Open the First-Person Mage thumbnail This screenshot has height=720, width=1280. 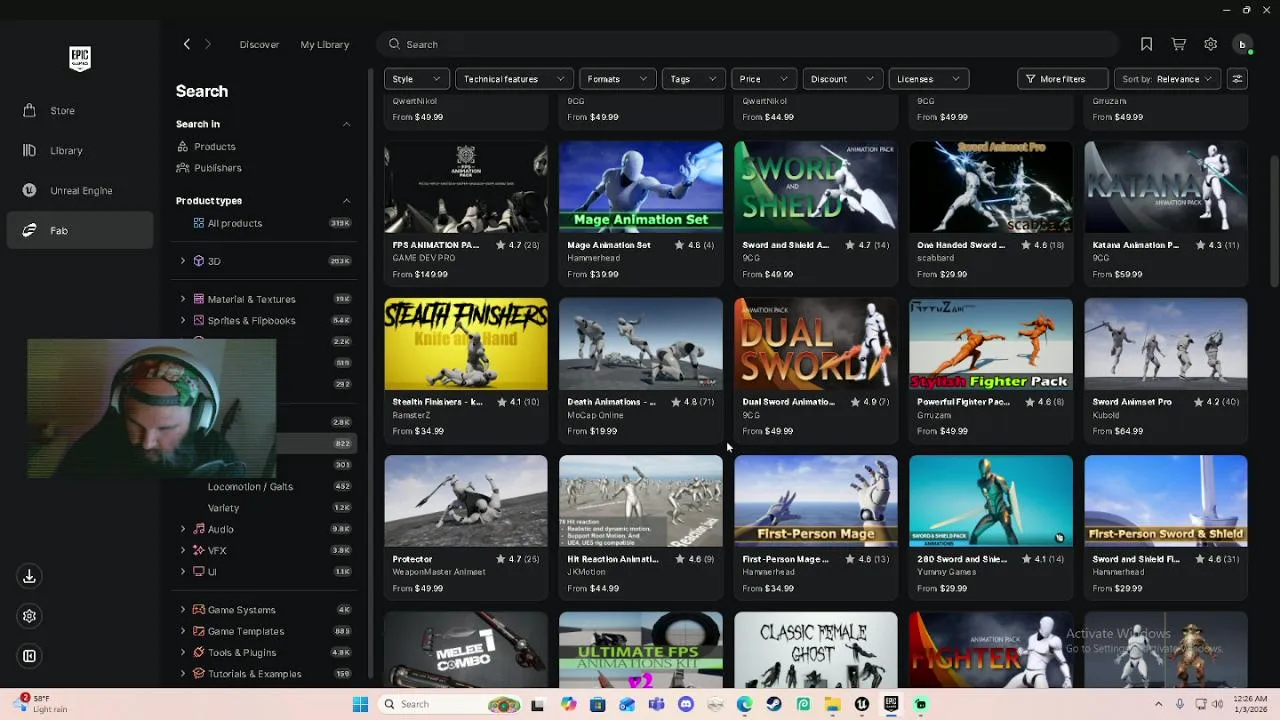[x=816, y=501]
